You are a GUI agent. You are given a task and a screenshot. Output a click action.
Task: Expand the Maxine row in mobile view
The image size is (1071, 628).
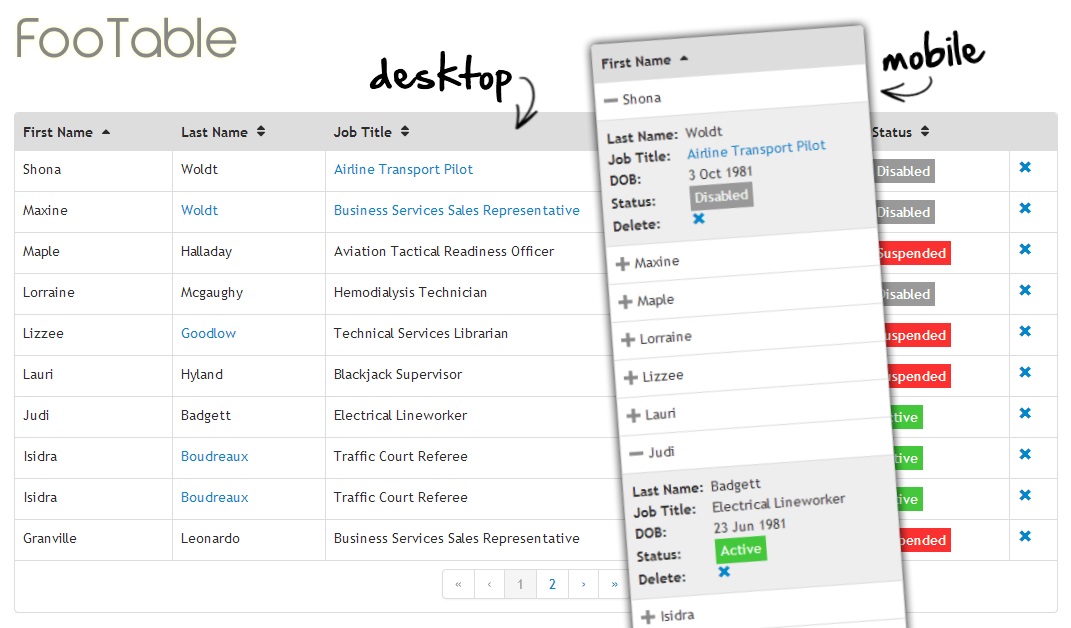click(622, 264)
